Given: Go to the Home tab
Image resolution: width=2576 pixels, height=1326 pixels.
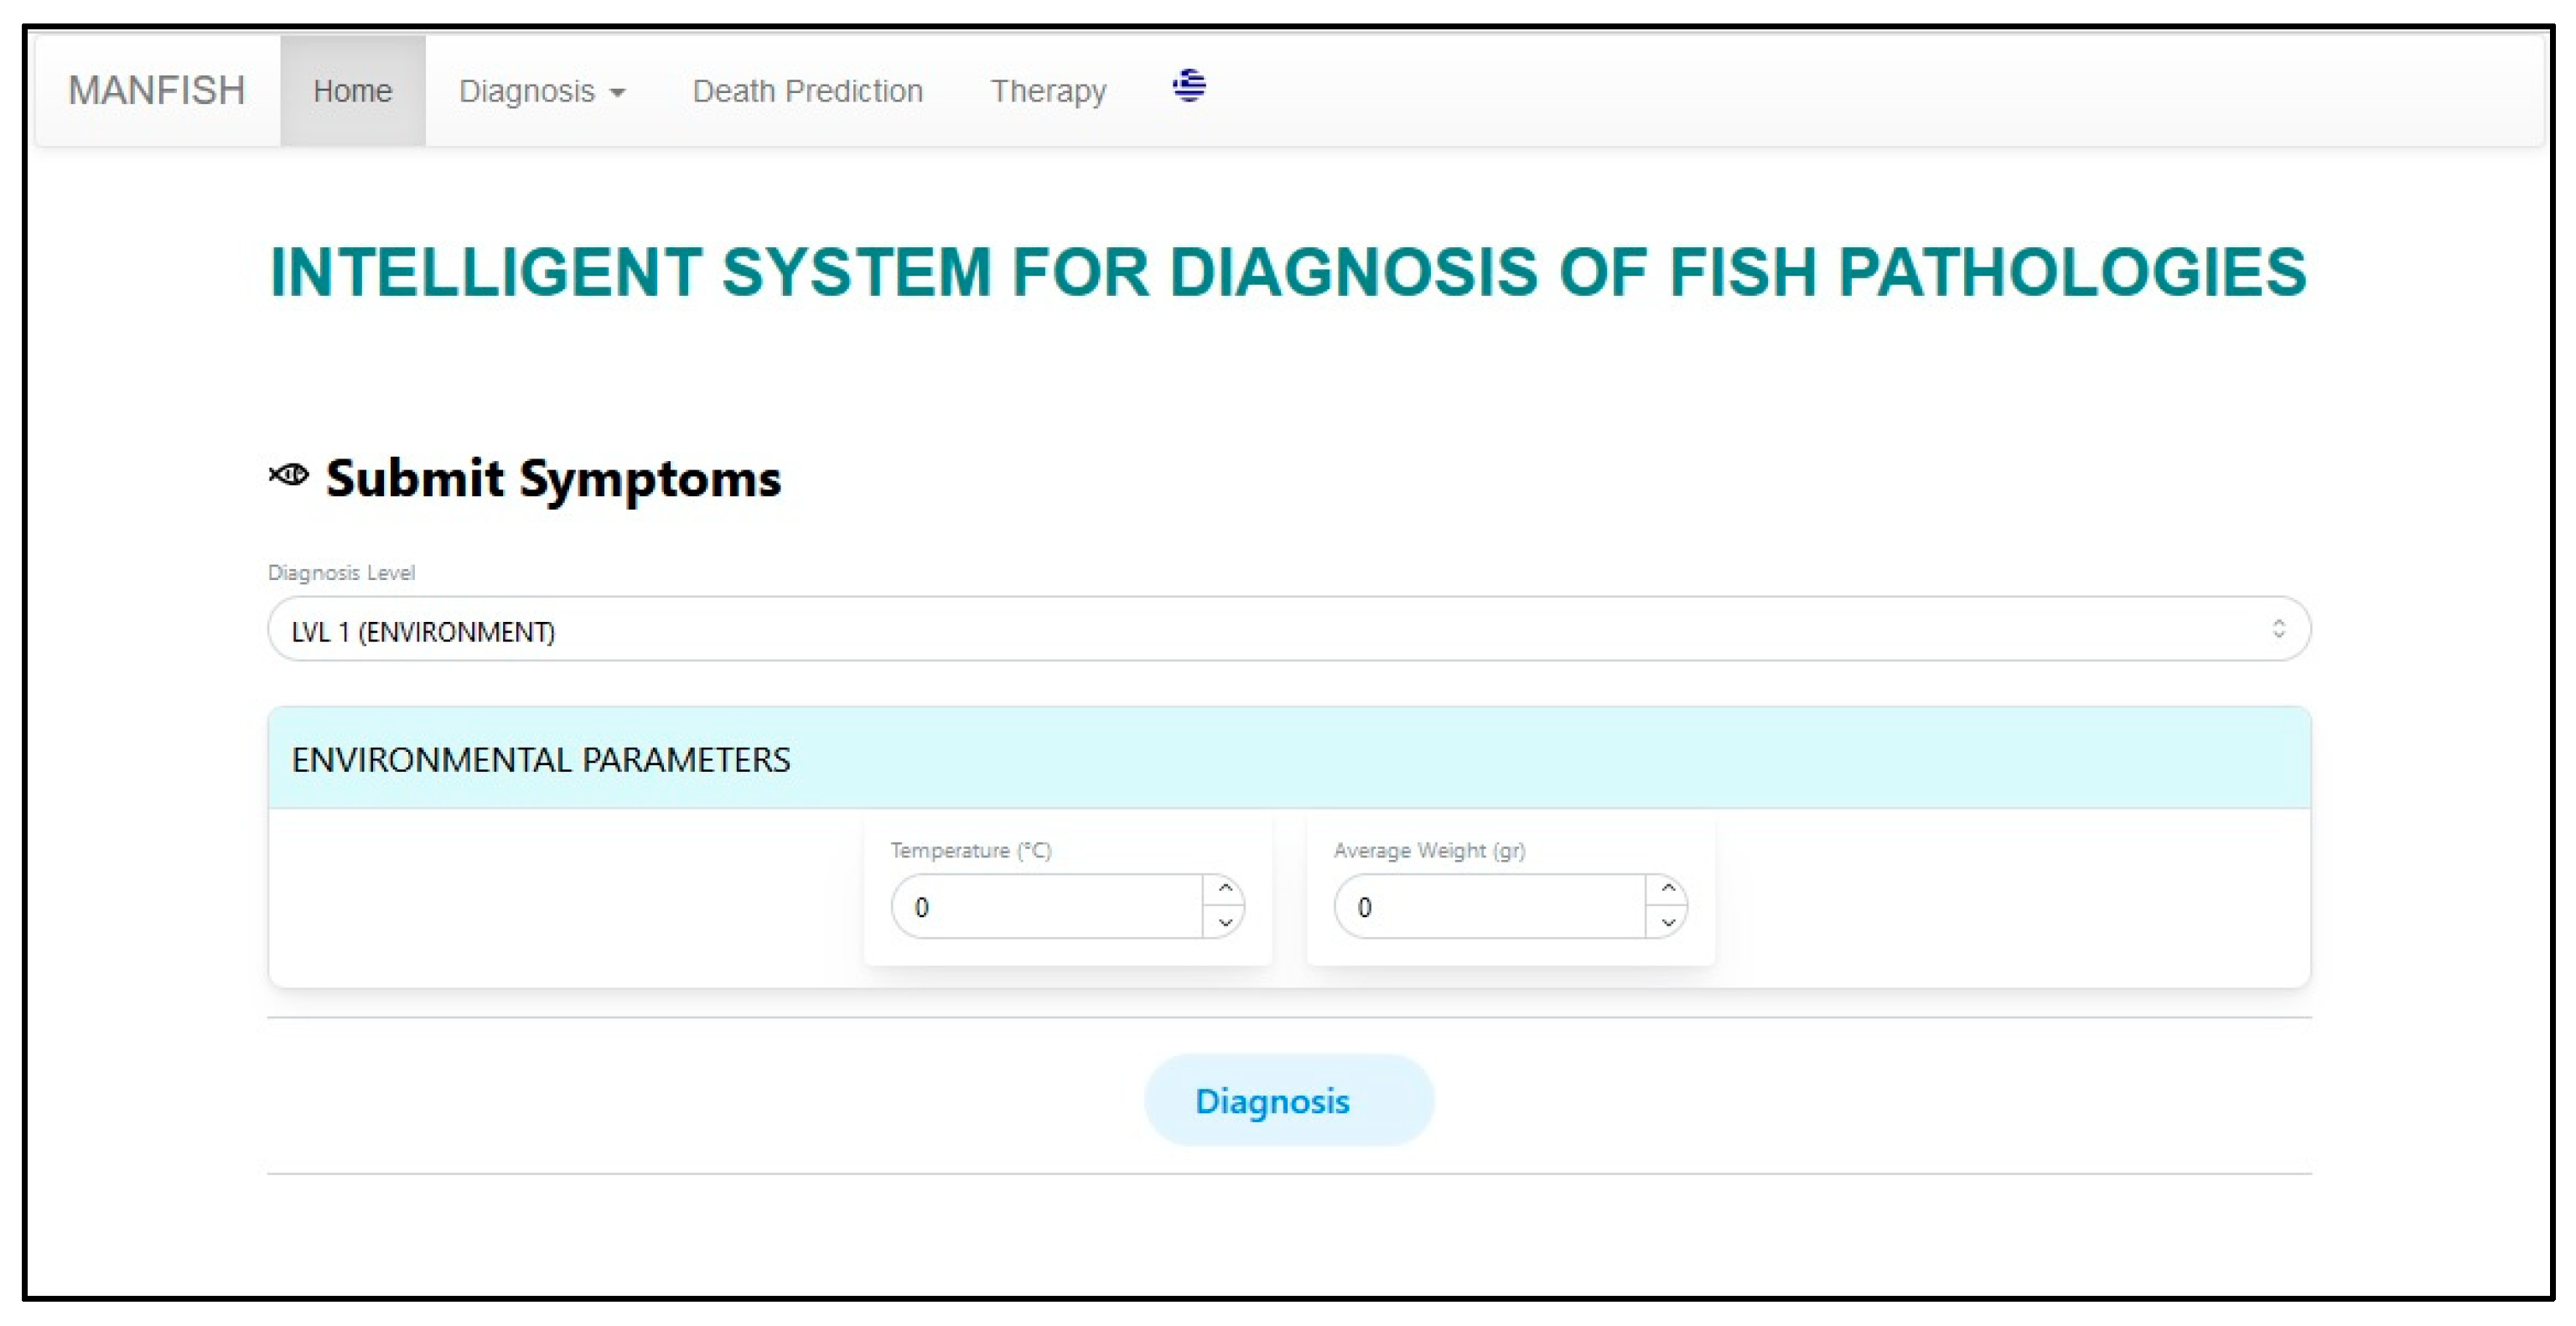Looking at the screenshot, I should (352, 91).
